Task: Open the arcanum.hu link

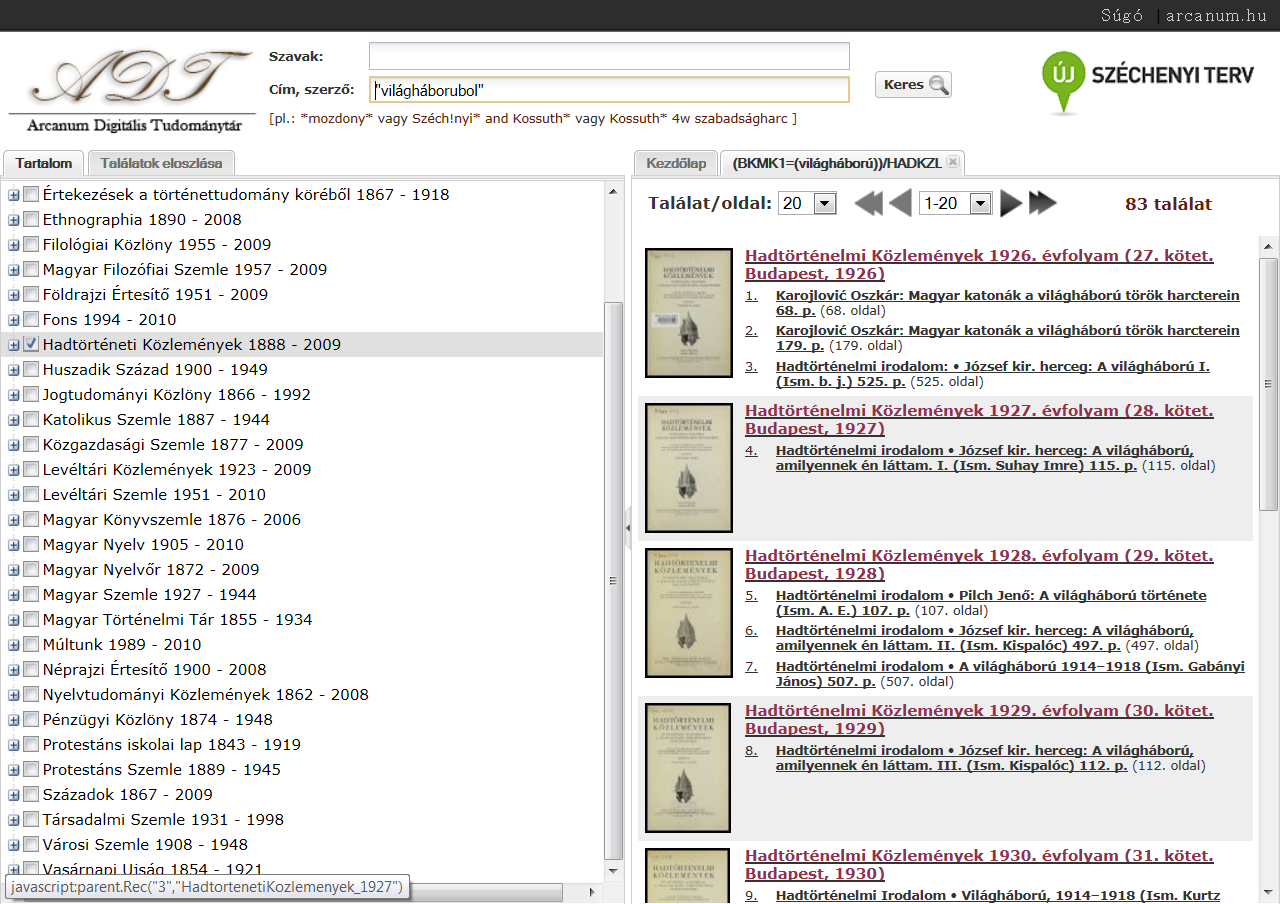Action: click(1216, 15)
